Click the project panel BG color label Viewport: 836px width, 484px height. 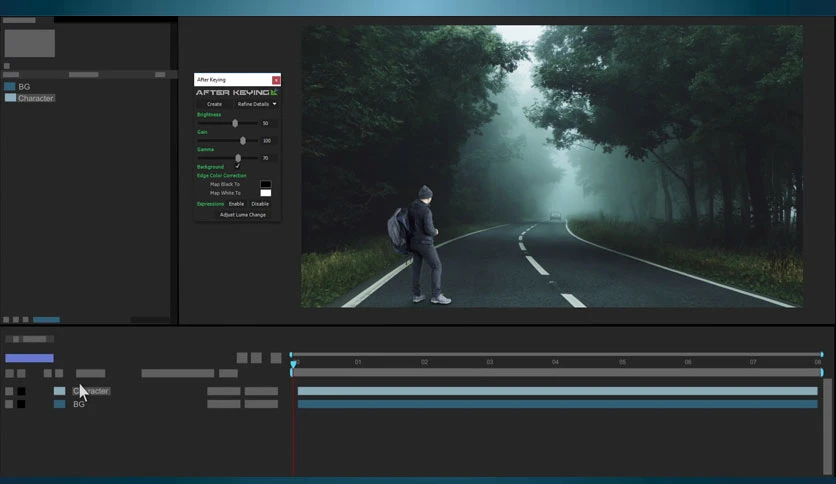pos(10,86)
